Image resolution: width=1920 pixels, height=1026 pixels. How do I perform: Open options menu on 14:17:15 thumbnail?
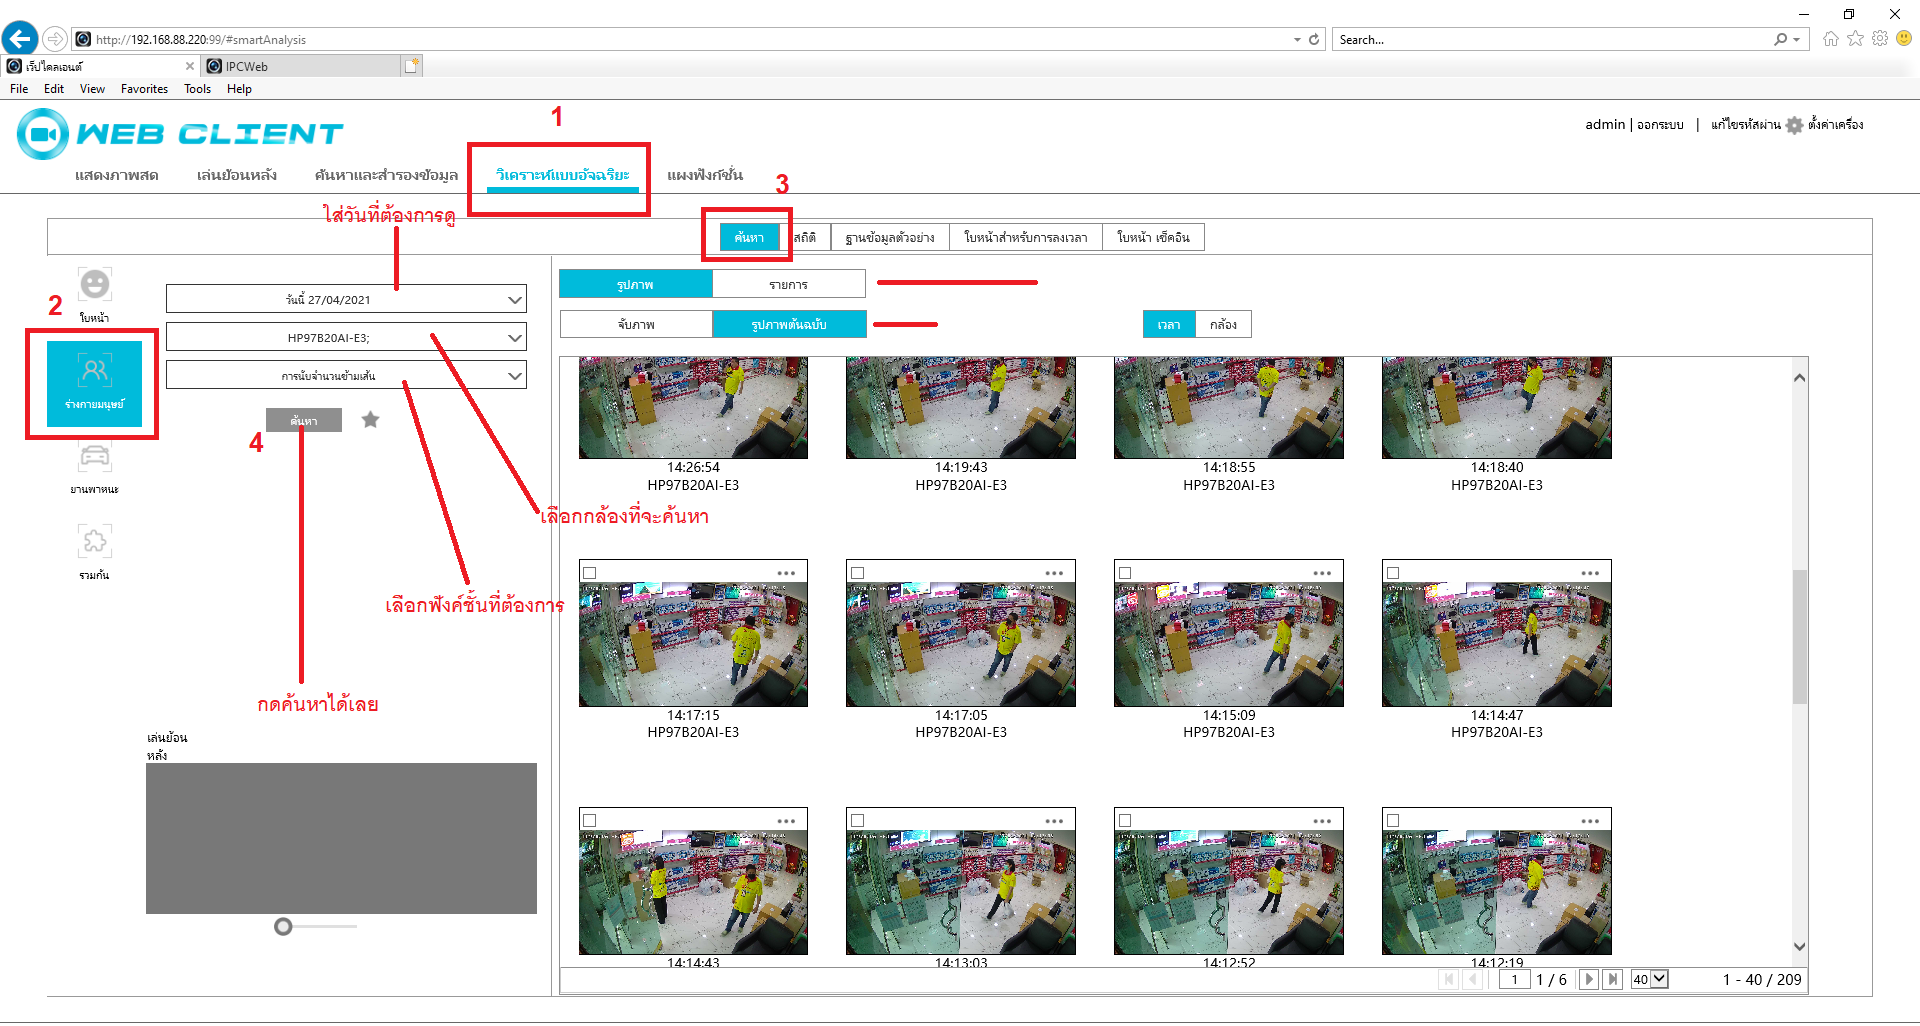[786, 574]
